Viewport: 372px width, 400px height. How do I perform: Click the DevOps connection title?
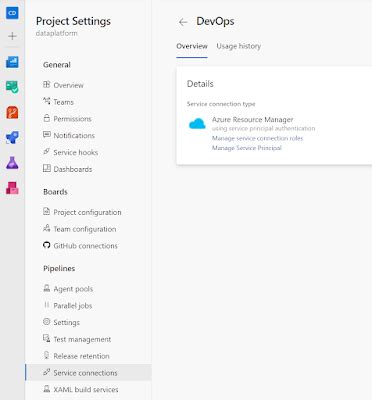[215, 21]
